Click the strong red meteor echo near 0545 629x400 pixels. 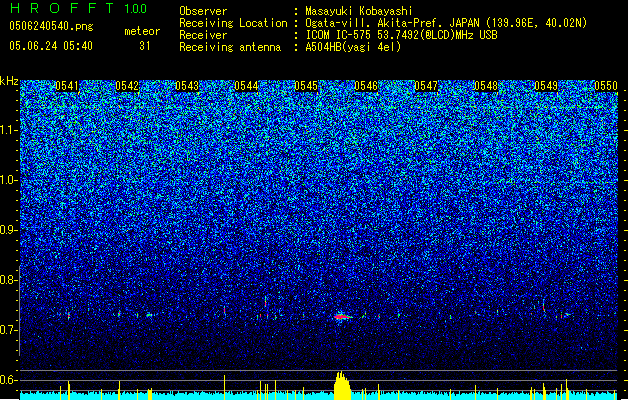click(342, 317)
